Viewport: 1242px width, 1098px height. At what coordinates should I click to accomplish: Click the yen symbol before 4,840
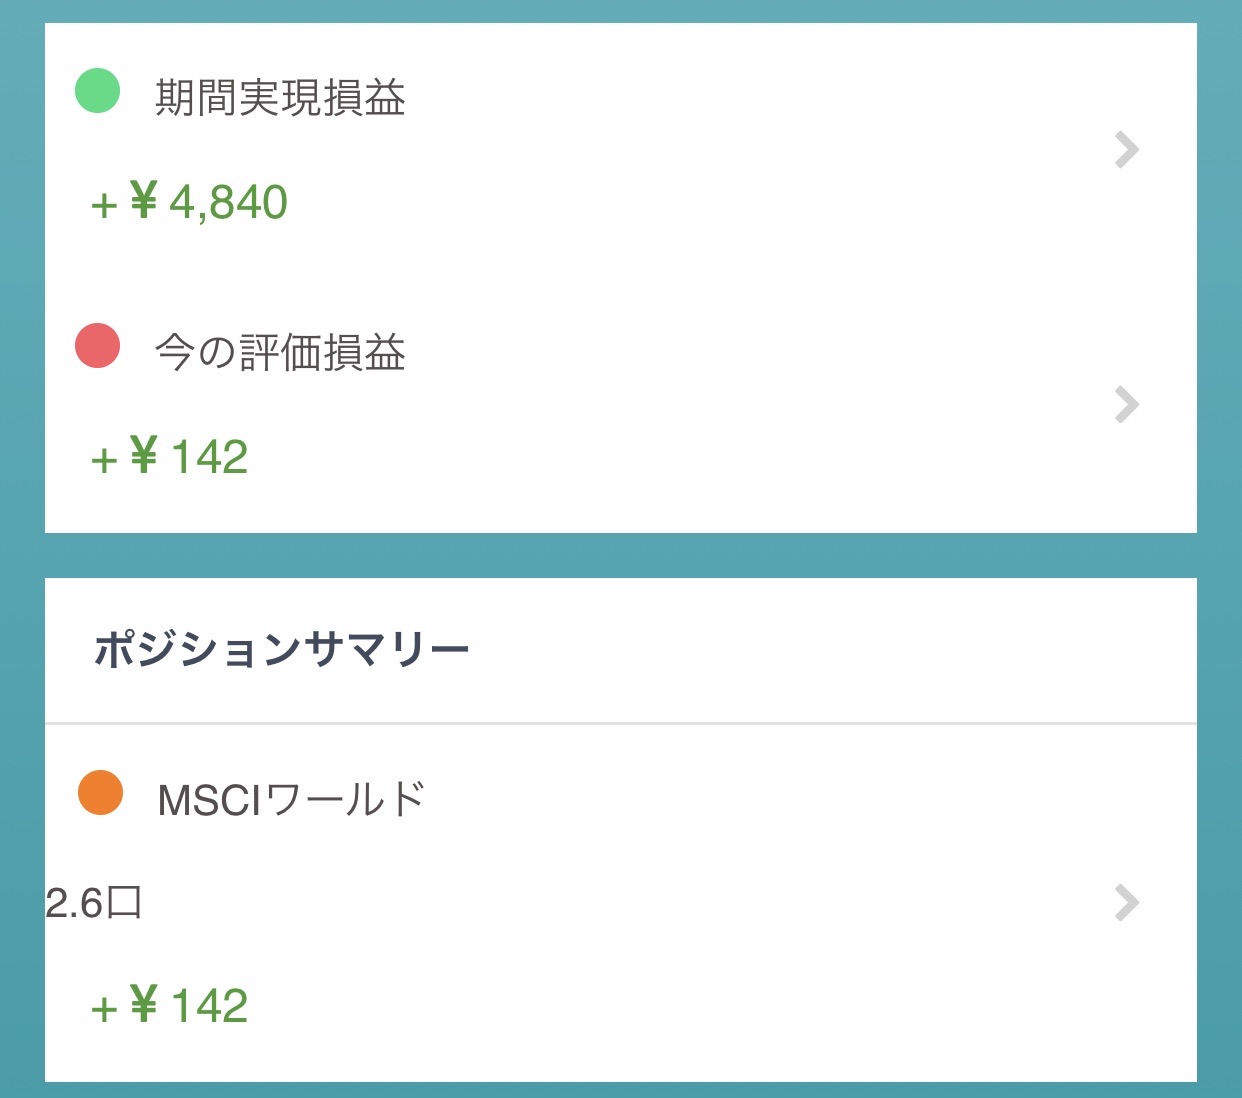pos(144,201)
